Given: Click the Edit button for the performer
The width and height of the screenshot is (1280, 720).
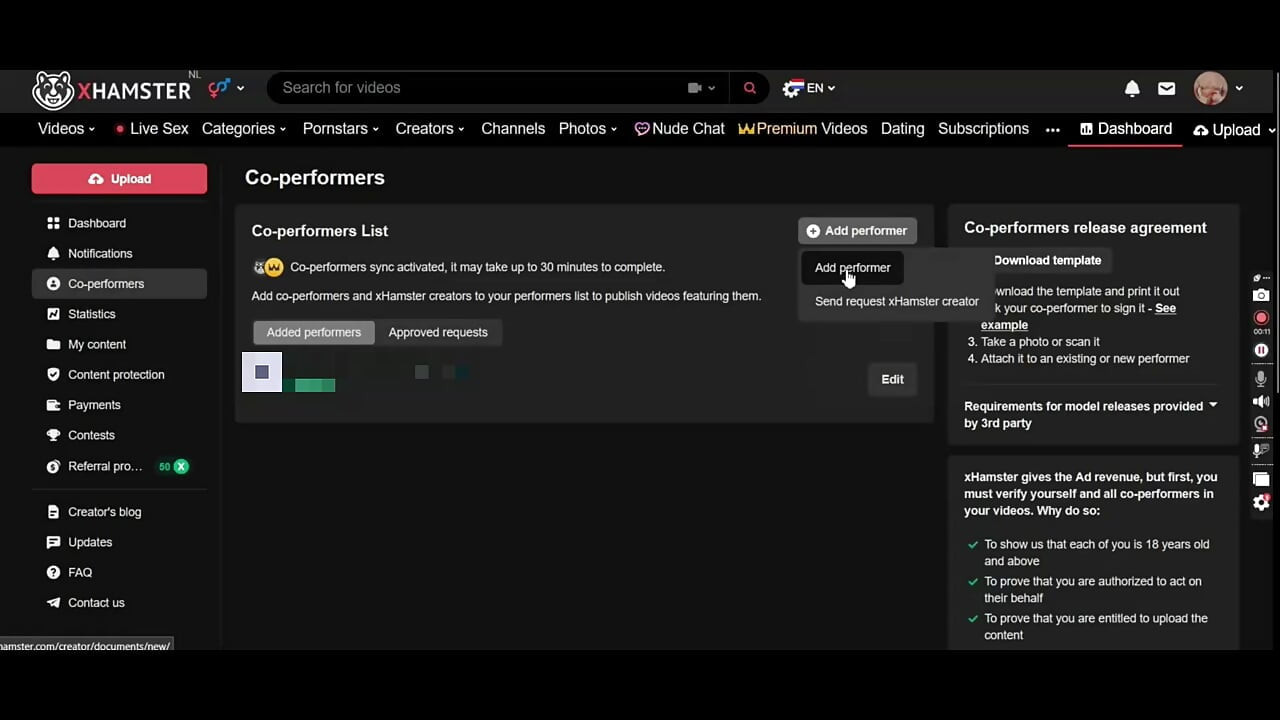Looking at the screenshot, I should coord(892,379).
